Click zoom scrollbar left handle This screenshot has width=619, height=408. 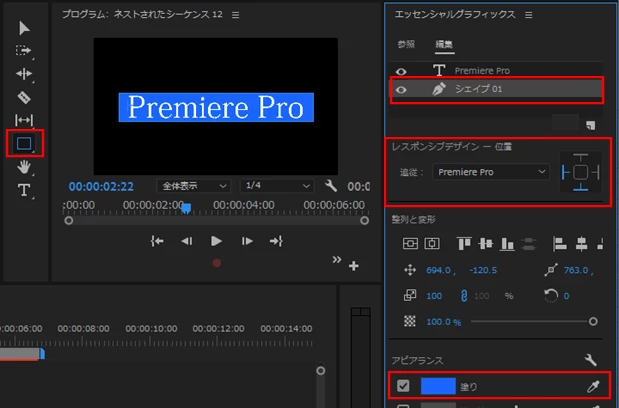[69, 221]
